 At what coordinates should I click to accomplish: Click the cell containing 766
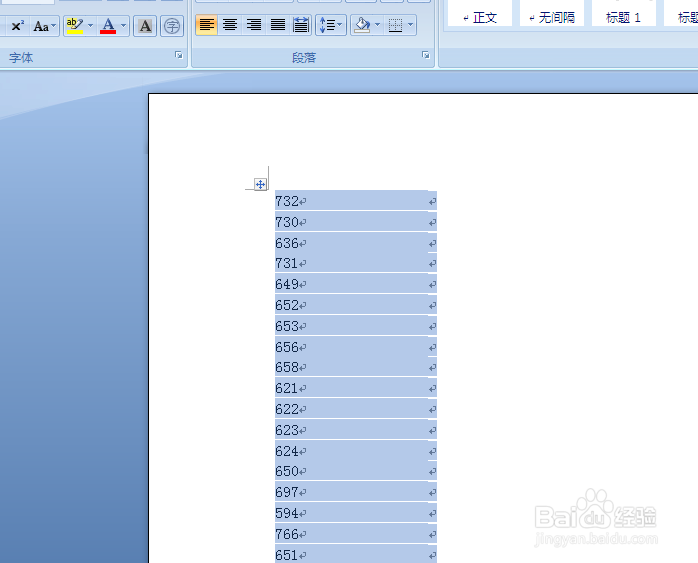pos(352,534)
